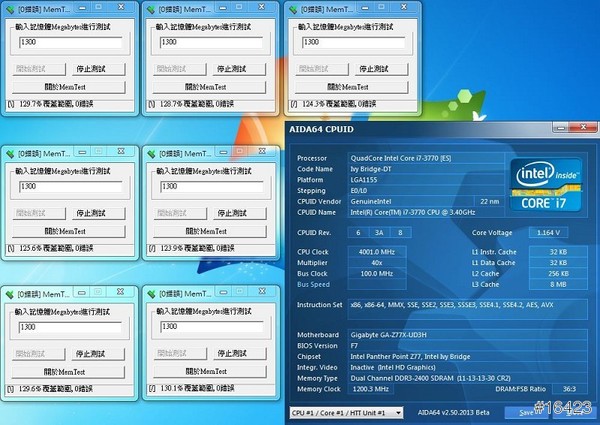Click MemTest title icon in 123.9% coverage window
Screen dimensions: 600x425
pos(154,155)
